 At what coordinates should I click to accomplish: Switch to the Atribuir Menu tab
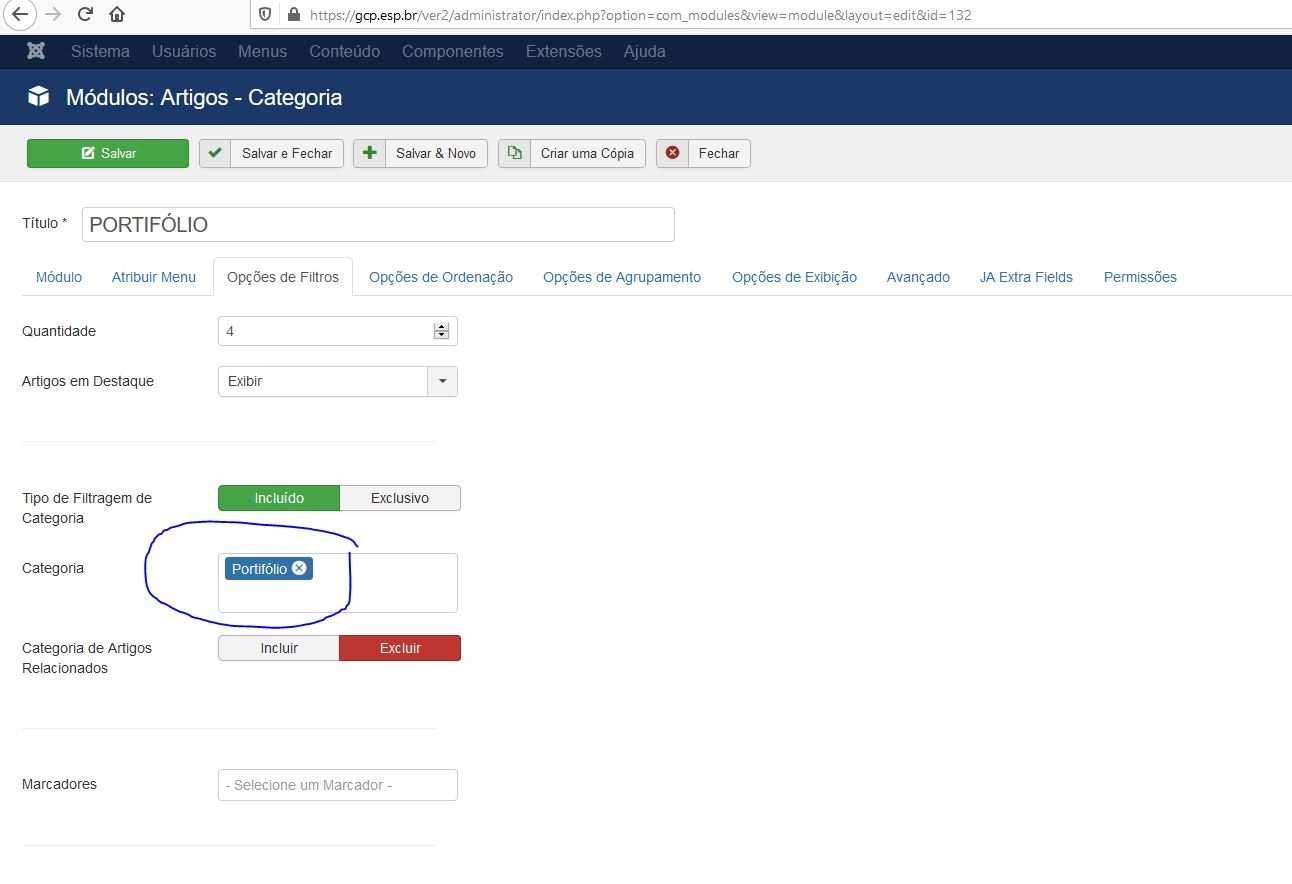click(x=154, y=277)
